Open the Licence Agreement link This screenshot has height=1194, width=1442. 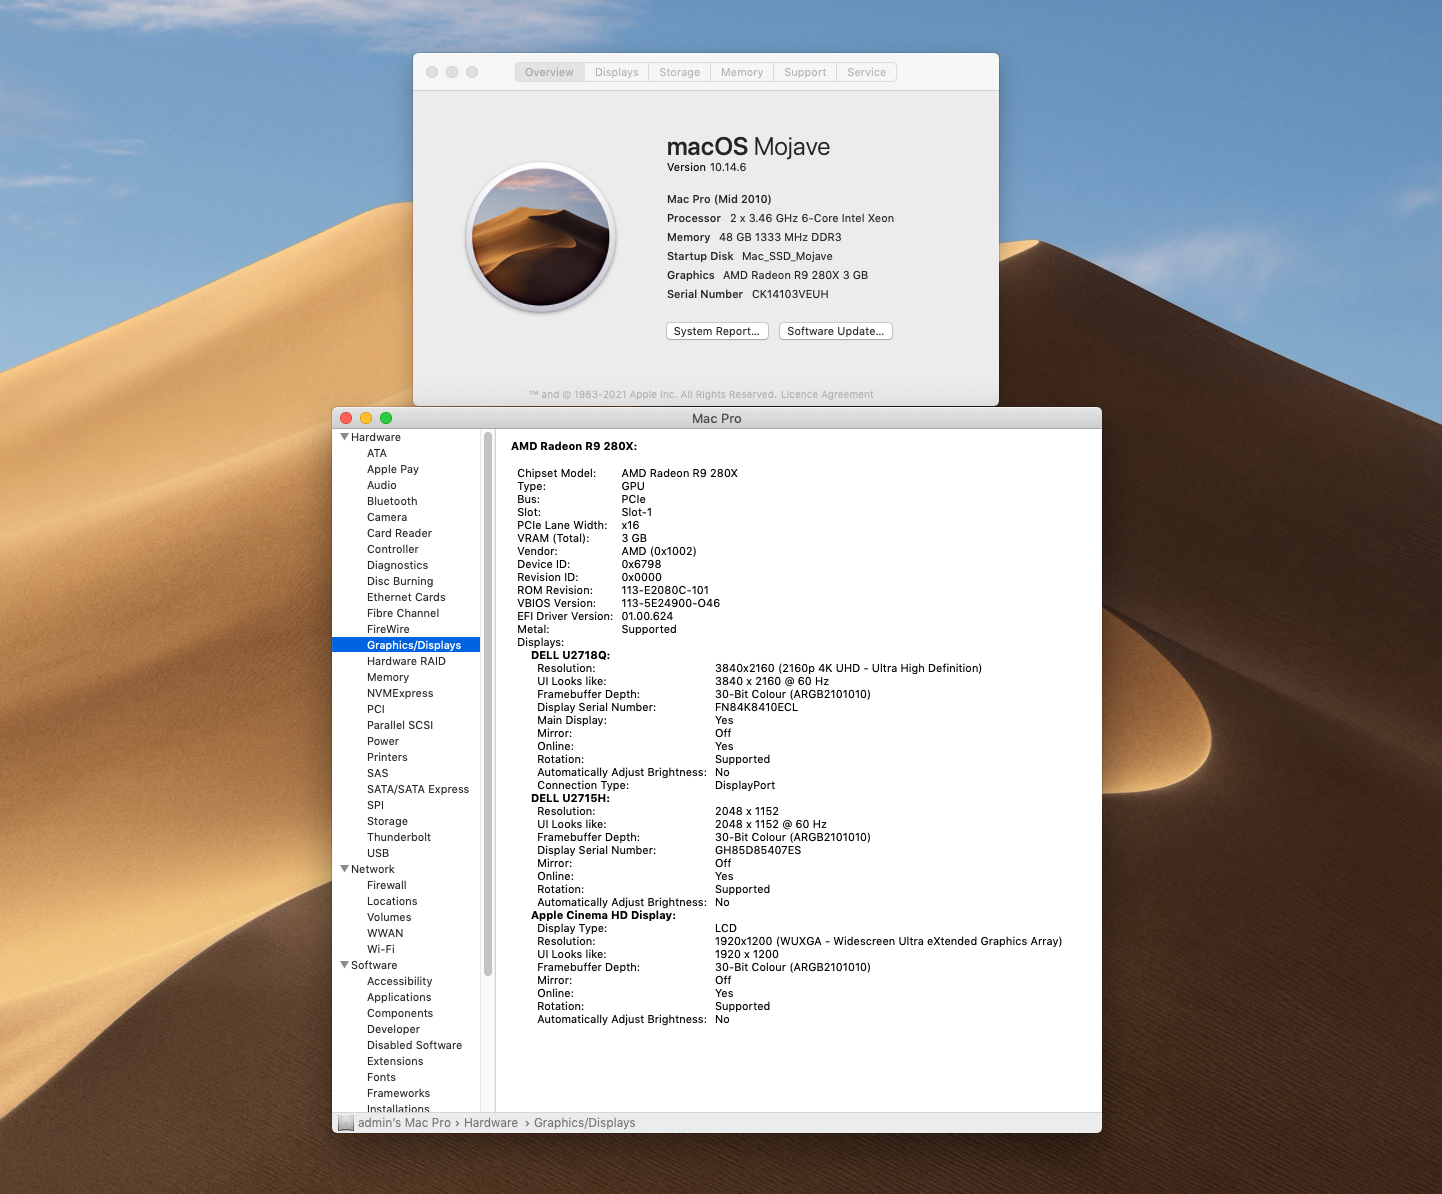[827, 395]
